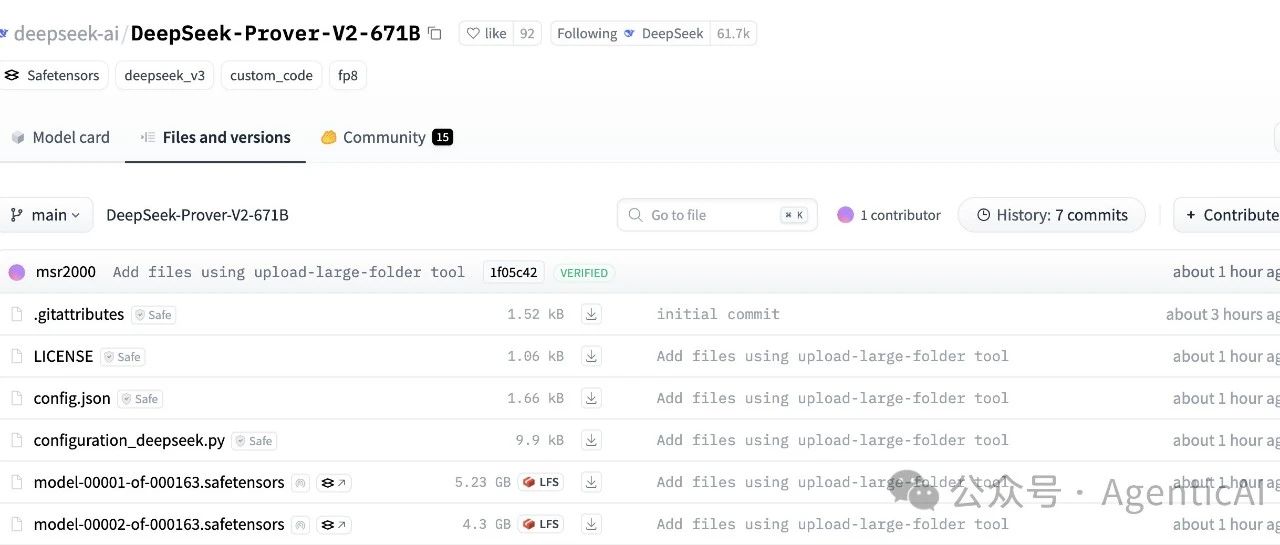Select the Safetensors tag
This screenshot has width=1280, height=545.
[x=51, y=75]
